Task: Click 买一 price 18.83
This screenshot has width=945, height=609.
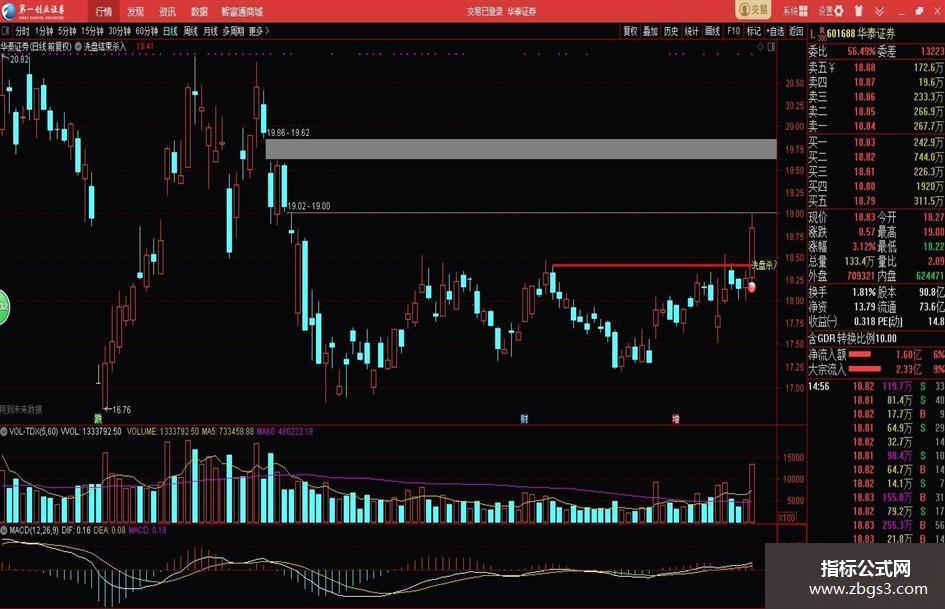Action: point(864,142)
